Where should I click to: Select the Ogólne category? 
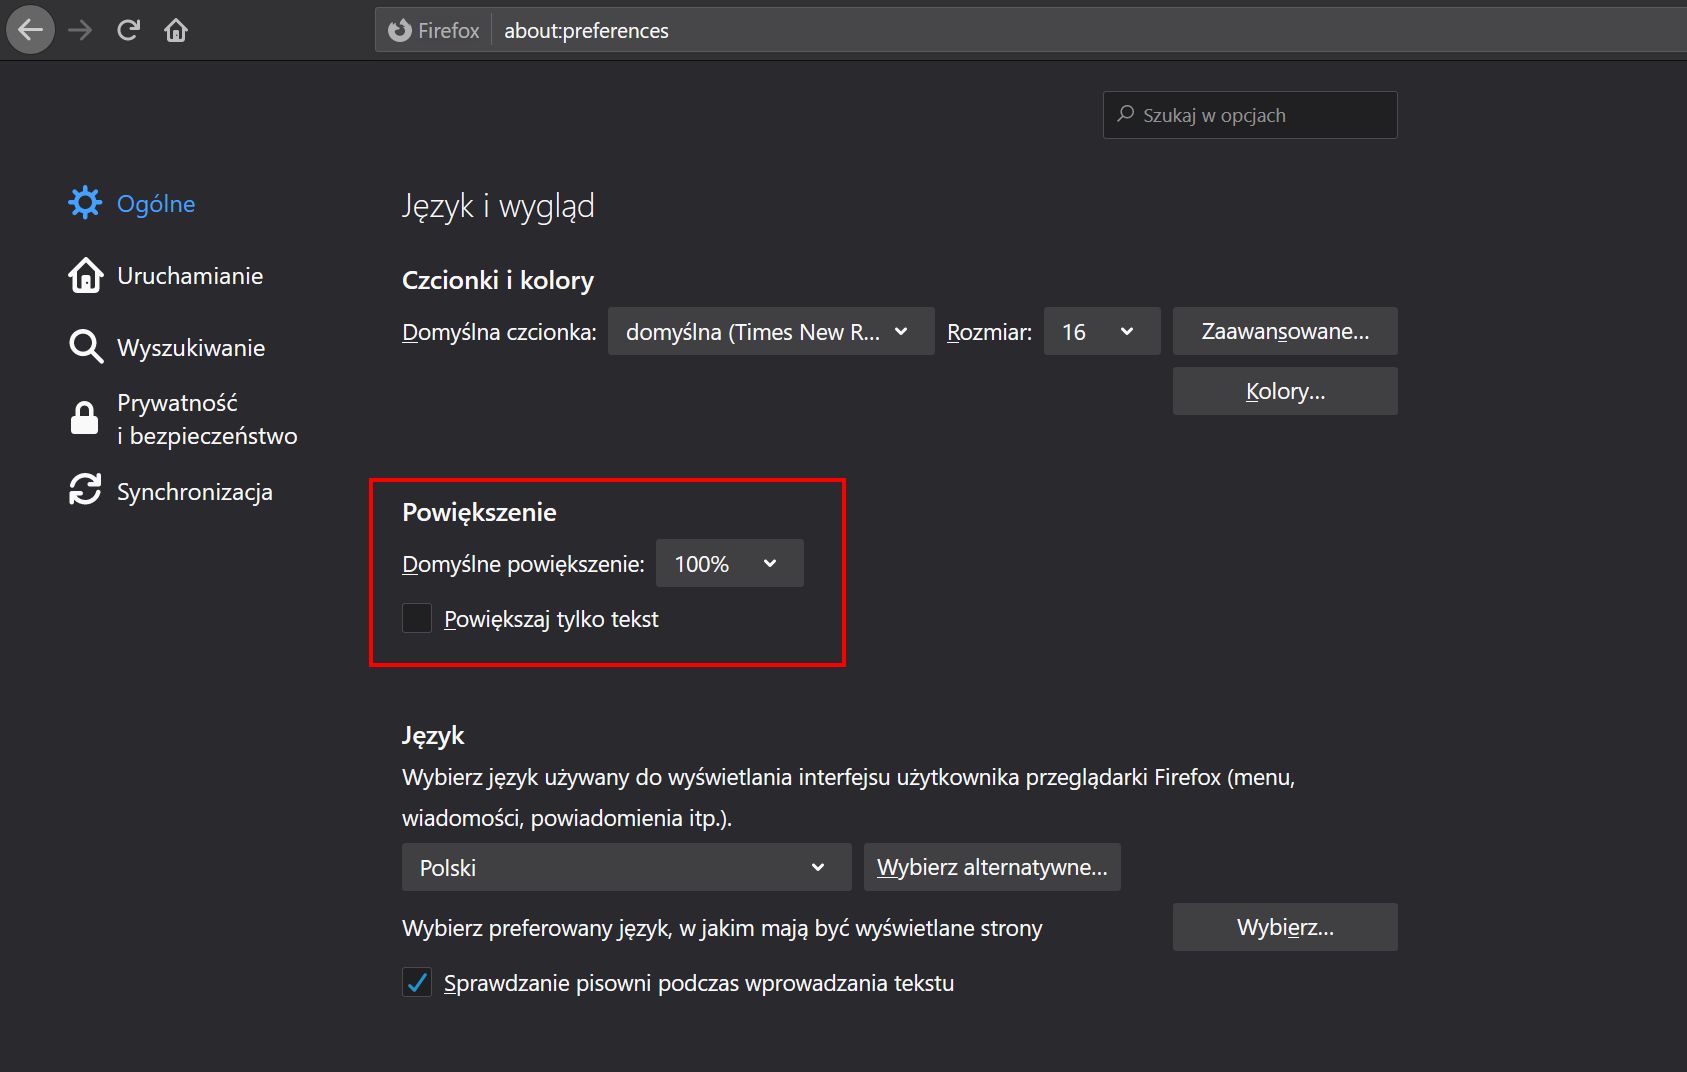156,204
